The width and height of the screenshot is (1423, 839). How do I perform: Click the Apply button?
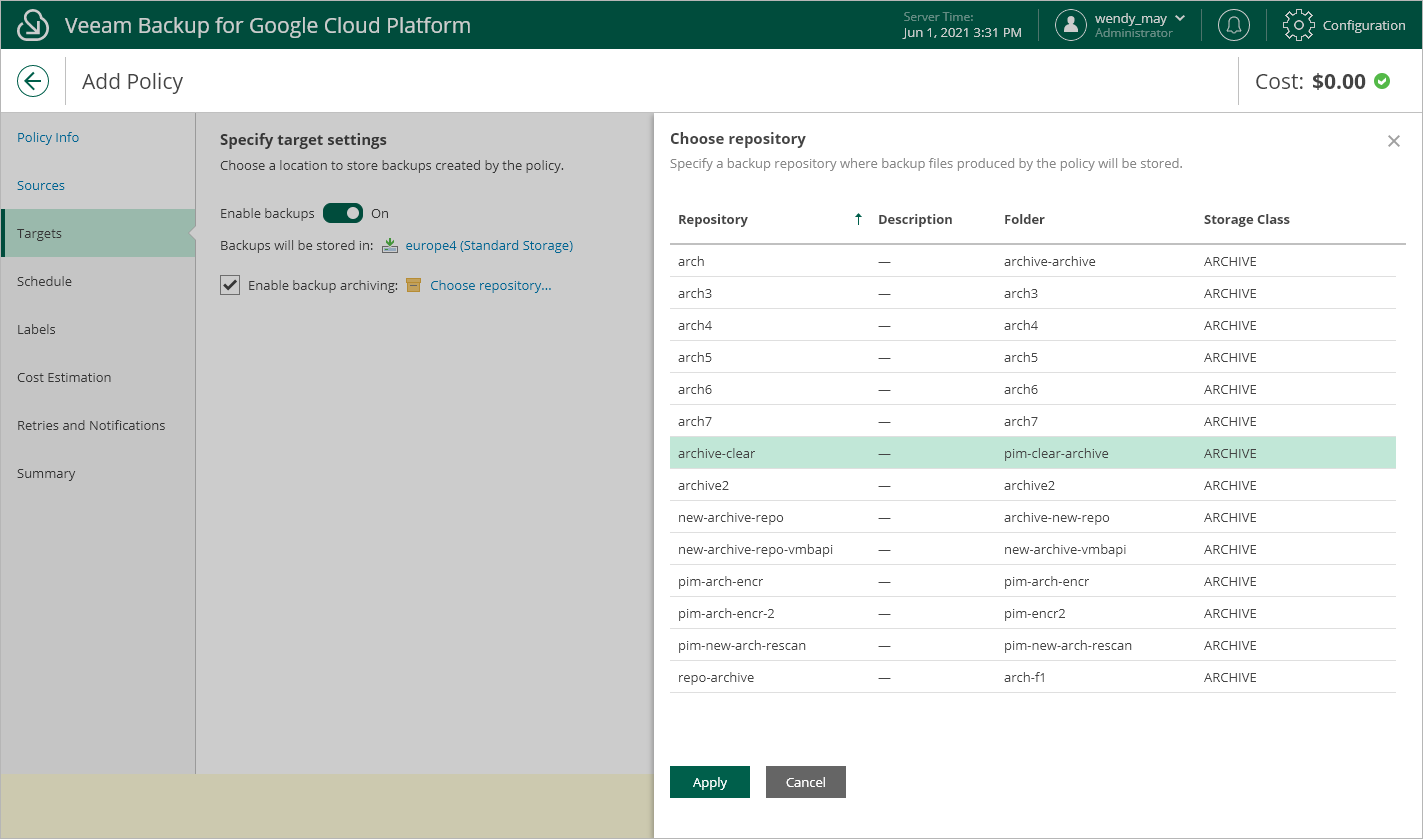point(710,782)
